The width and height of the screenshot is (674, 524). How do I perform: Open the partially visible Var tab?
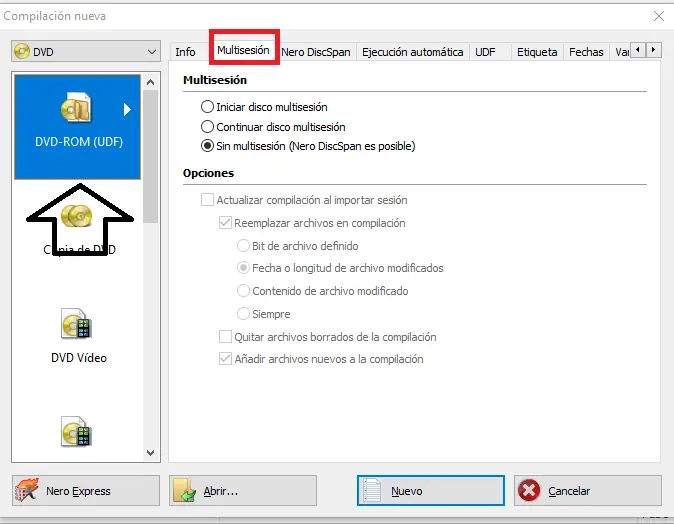(x=622, y=52)
